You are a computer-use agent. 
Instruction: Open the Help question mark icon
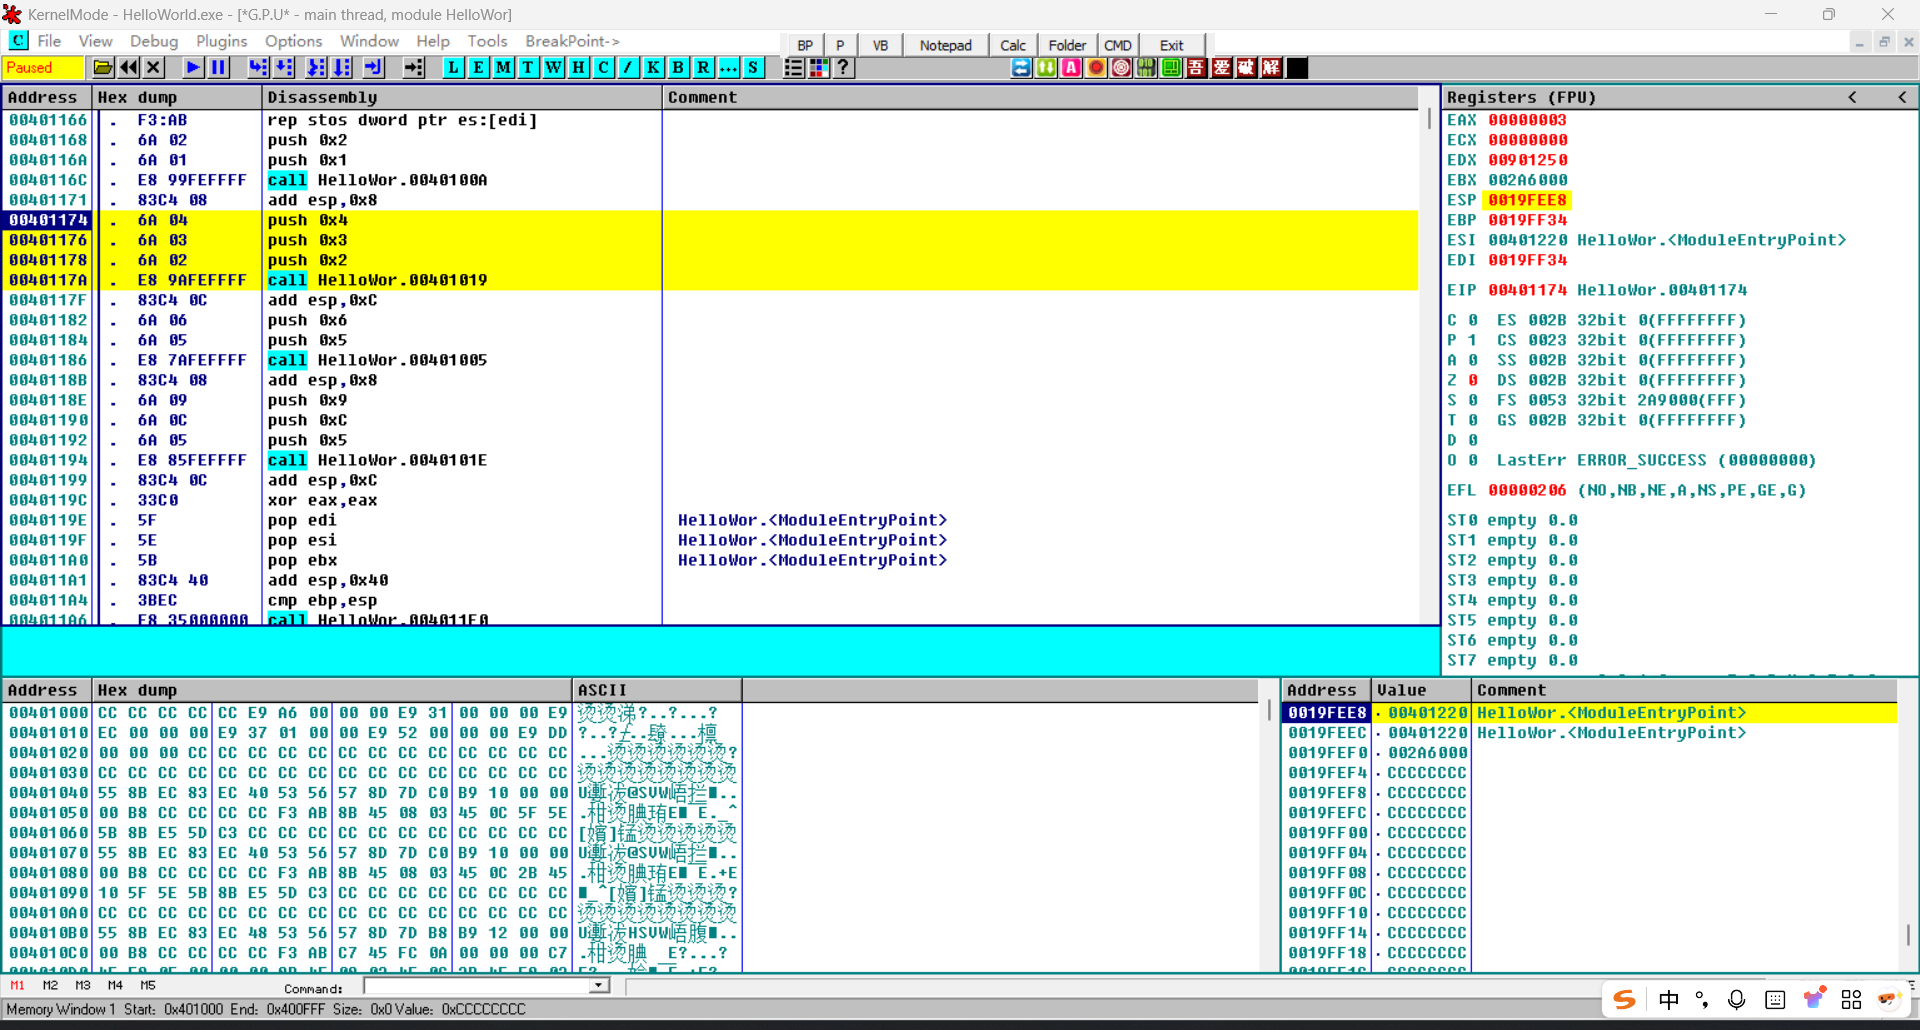coord(843,68)
